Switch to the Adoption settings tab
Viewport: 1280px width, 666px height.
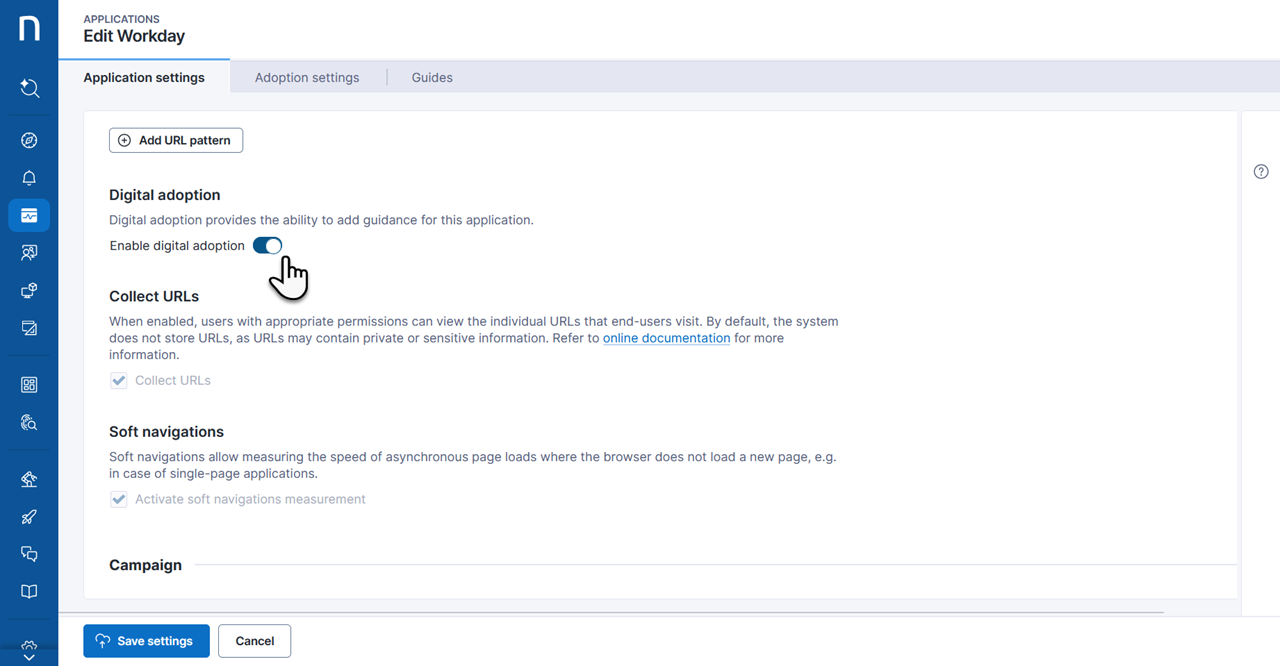[307, 77]
